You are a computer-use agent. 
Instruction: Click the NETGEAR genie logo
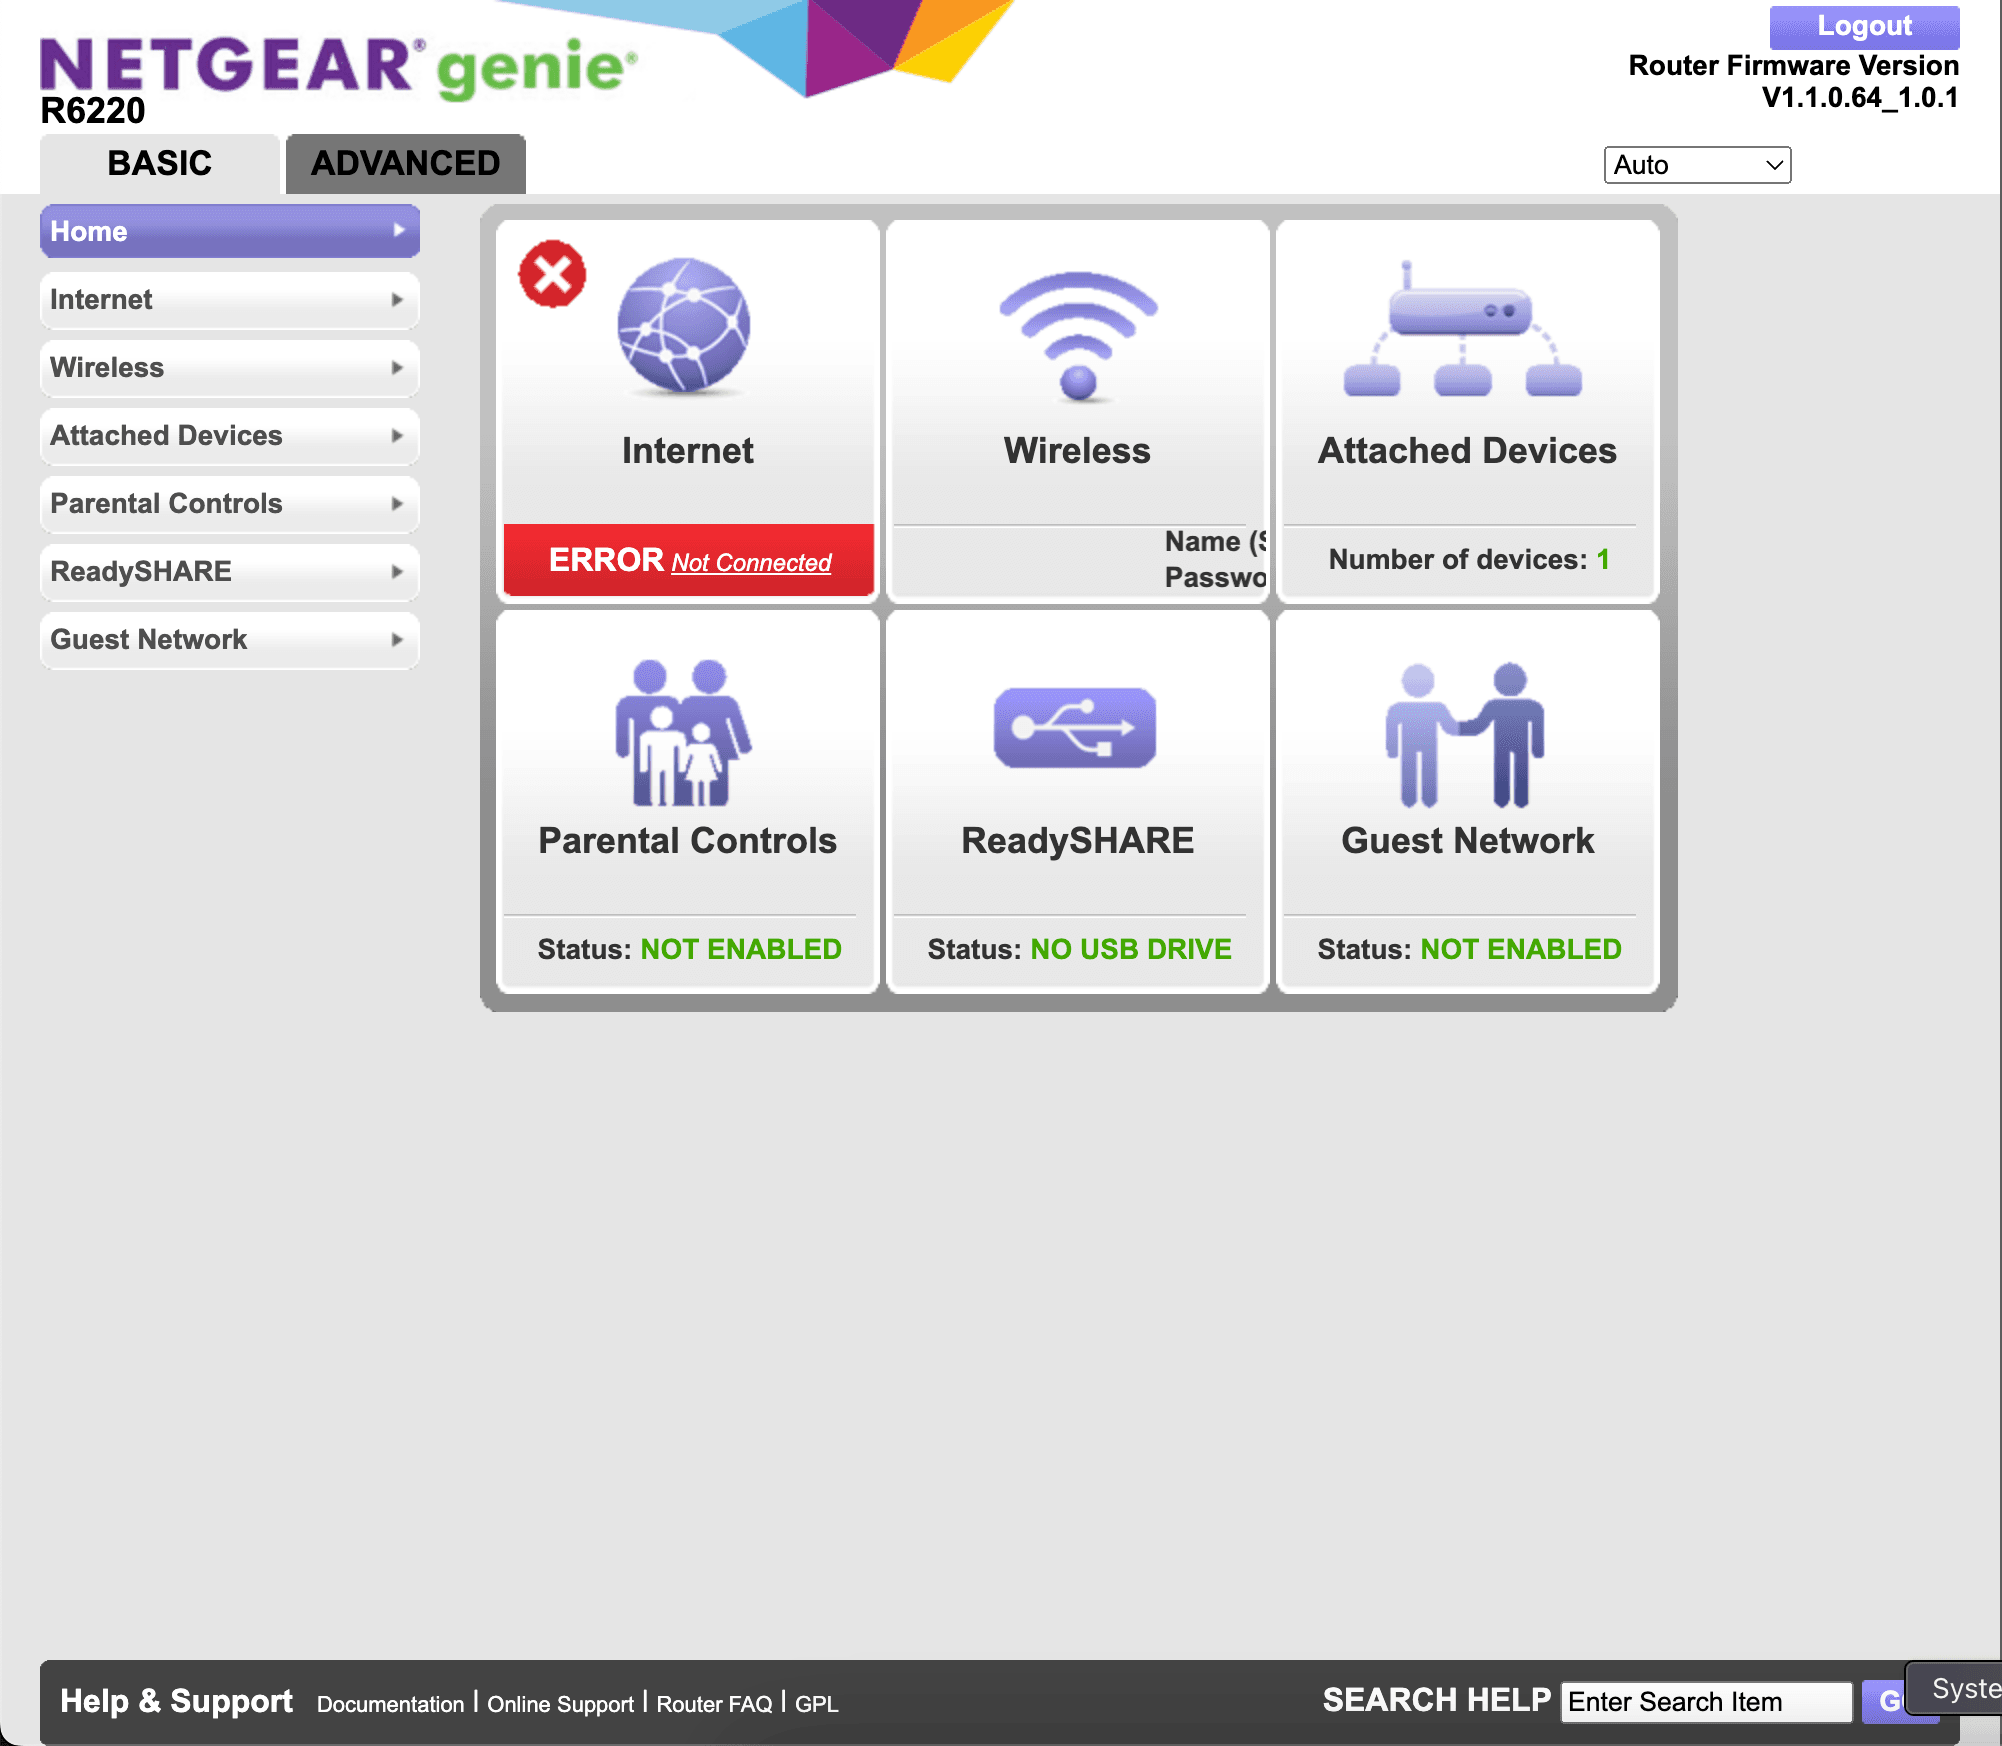pos(338,67)
